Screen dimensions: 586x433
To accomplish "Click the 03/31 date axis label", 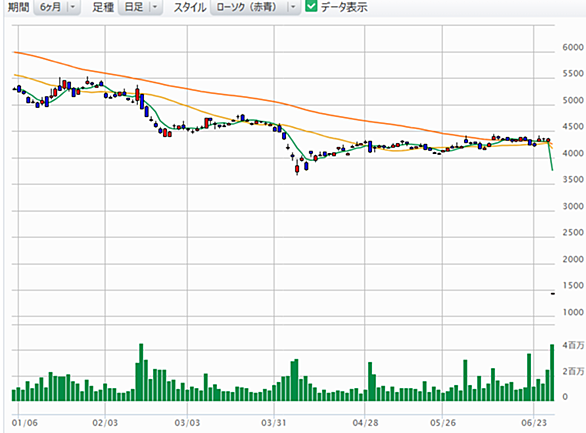I will [274, 423].
